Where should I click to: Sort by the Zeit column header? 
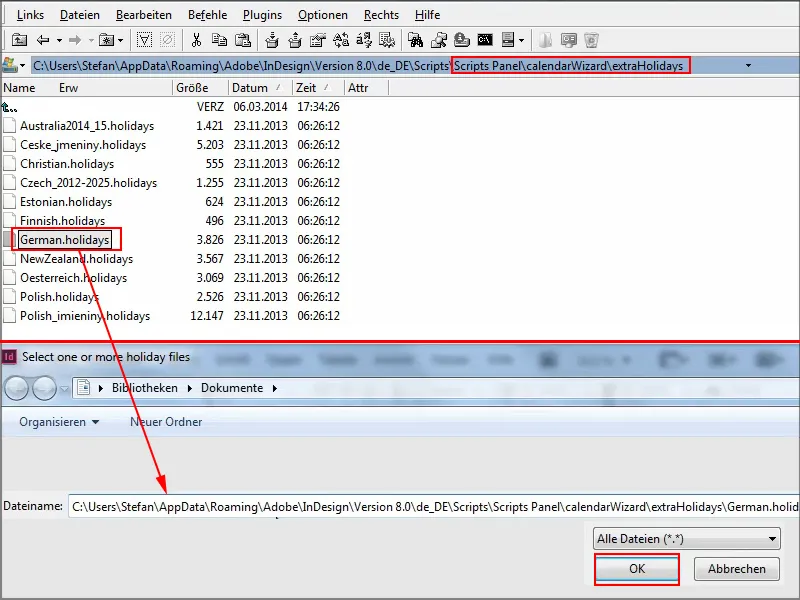[306, 88]
